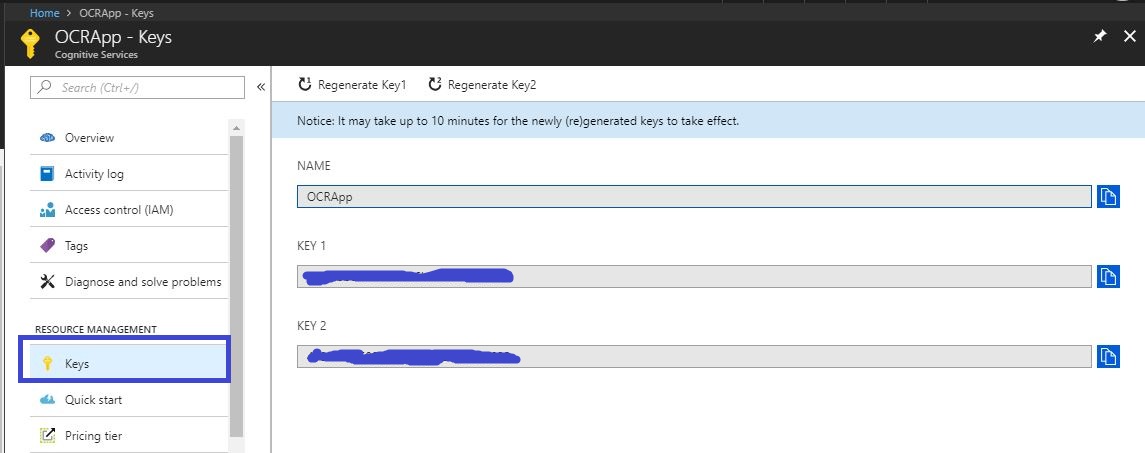Collapse the sidebar with double chevron

point(261,87)
